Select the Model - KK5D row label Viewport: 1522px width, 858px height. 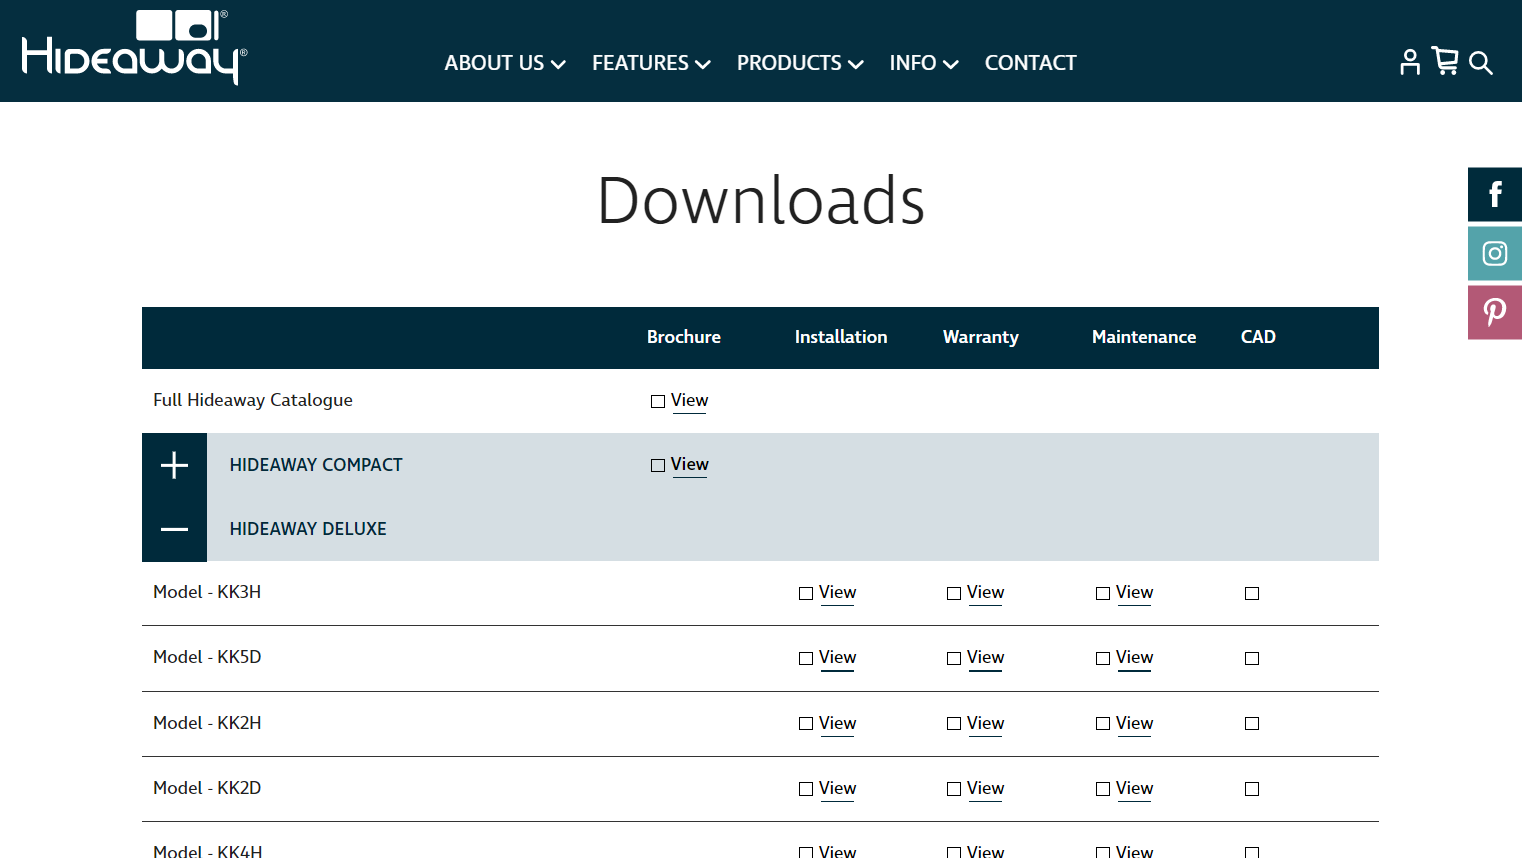[207, 657]
